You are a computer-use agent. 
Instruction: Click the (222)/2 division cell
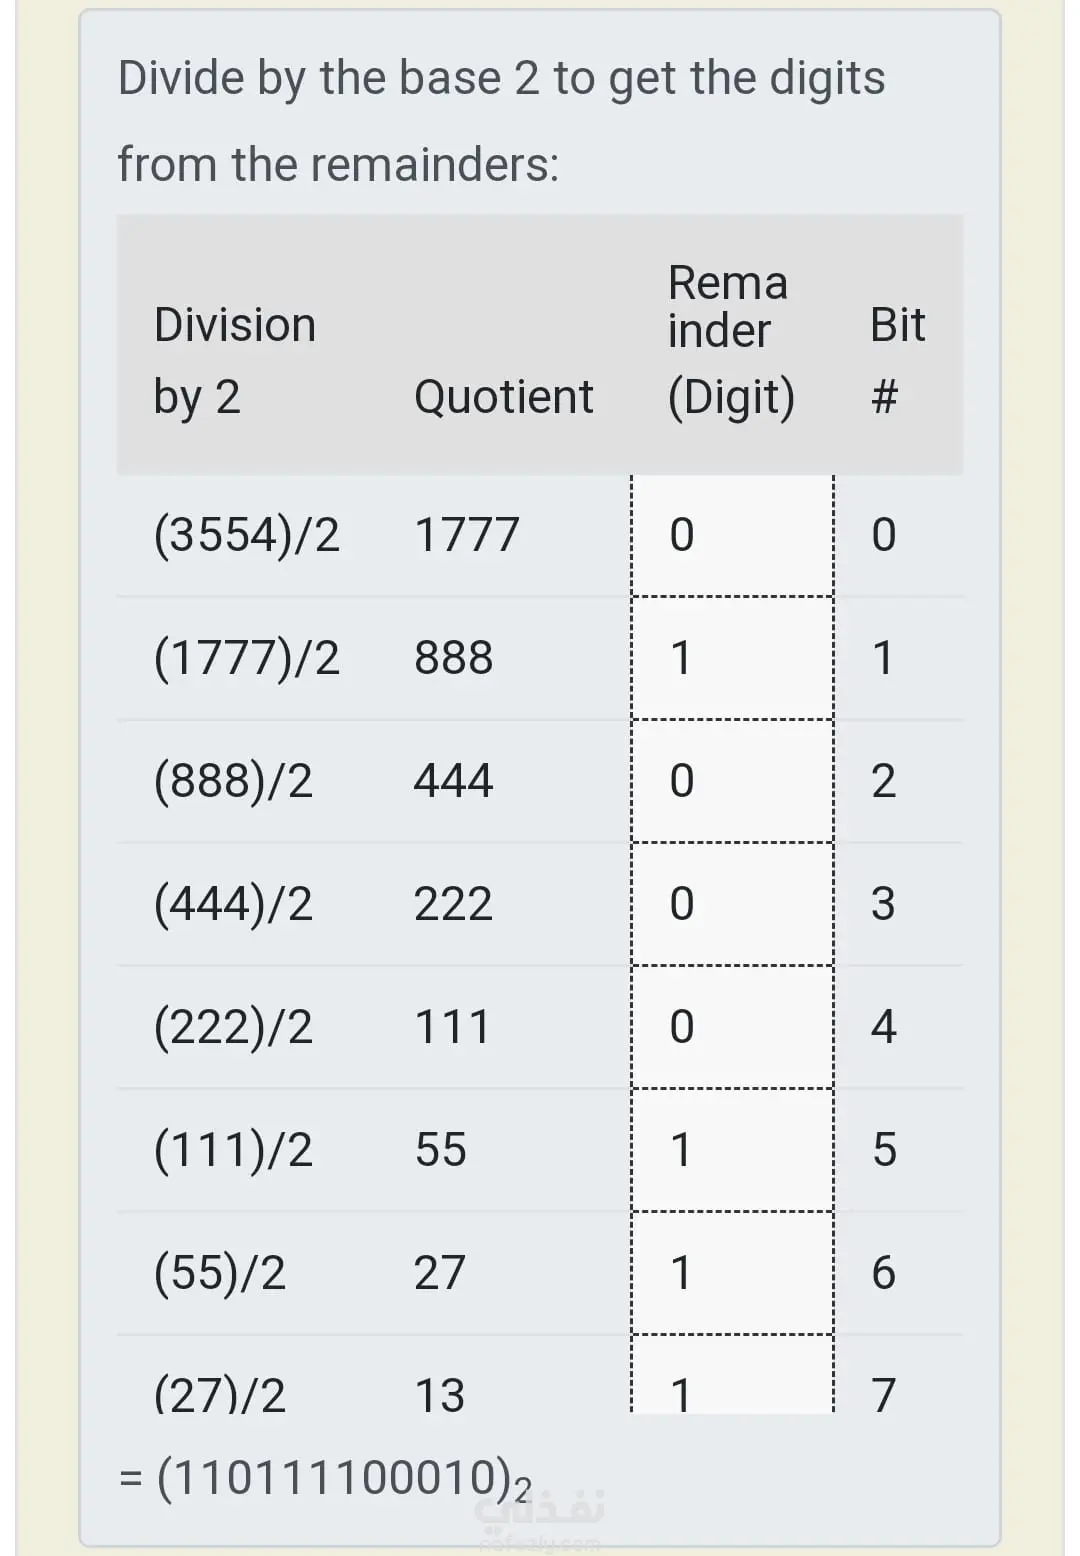point(233,1027)
